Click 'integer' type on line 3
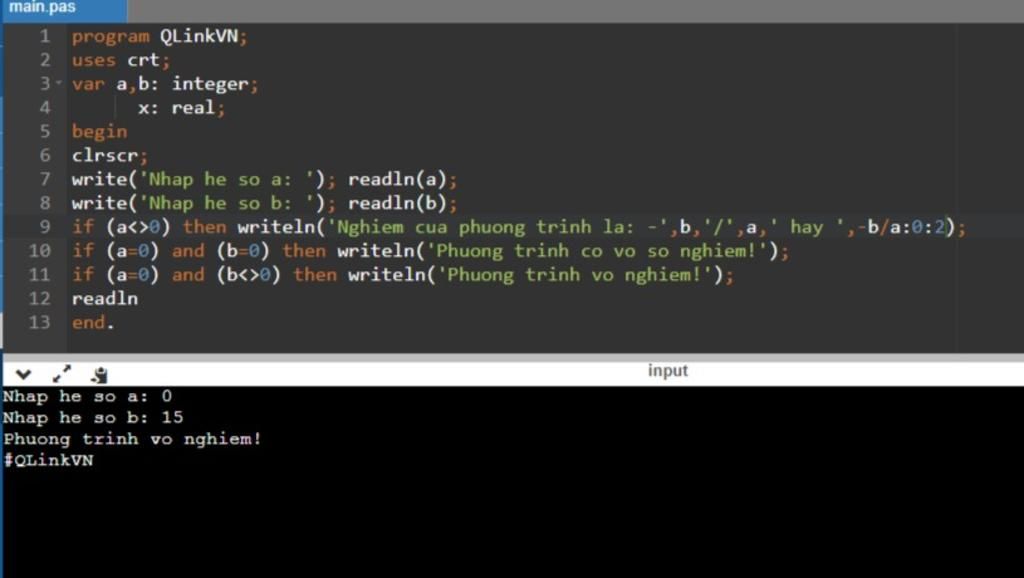Screen dimensions: 1024x578 coord(210,84)
